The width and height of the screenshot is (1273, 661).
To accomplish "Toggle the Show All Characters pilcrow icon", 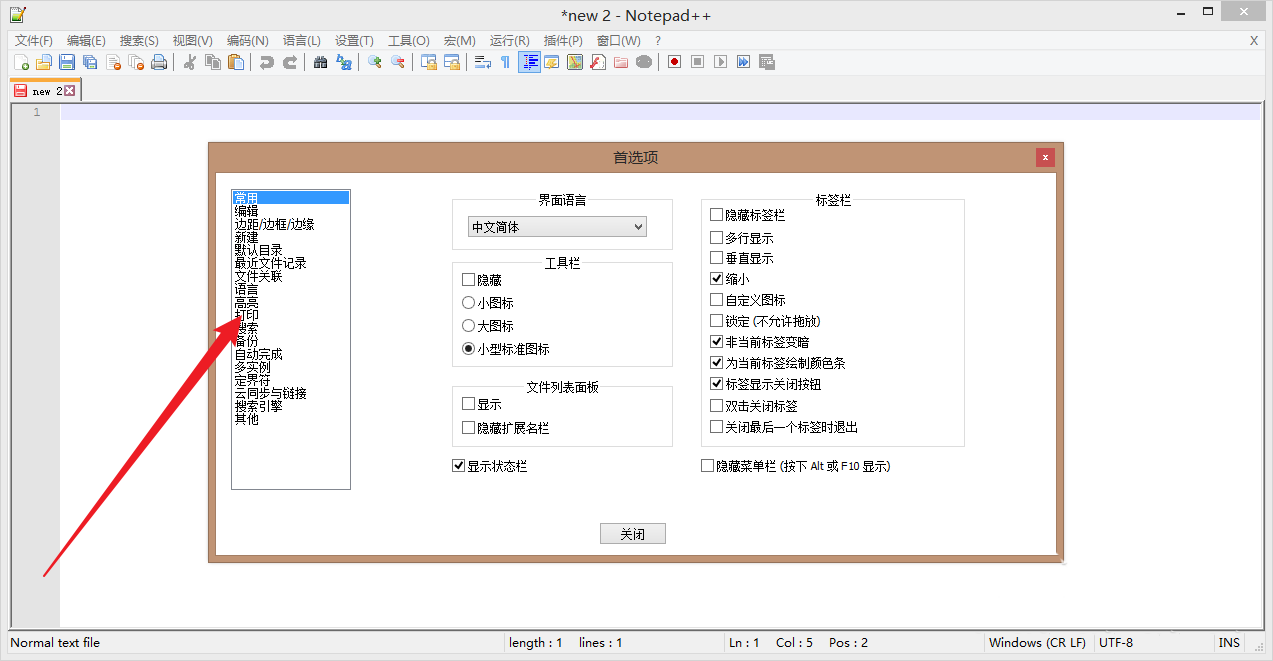I will pos(505,62).
